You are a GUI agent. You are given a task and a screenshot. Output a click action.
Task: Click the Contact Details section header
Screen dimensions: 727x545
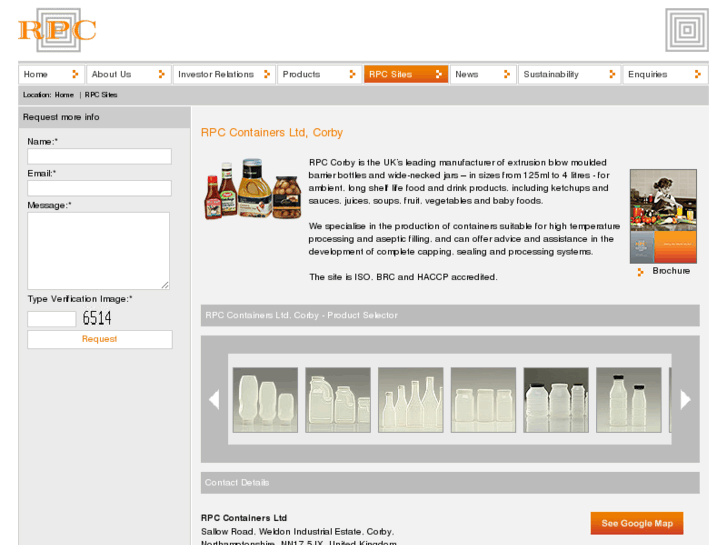(x=450, y=483)
